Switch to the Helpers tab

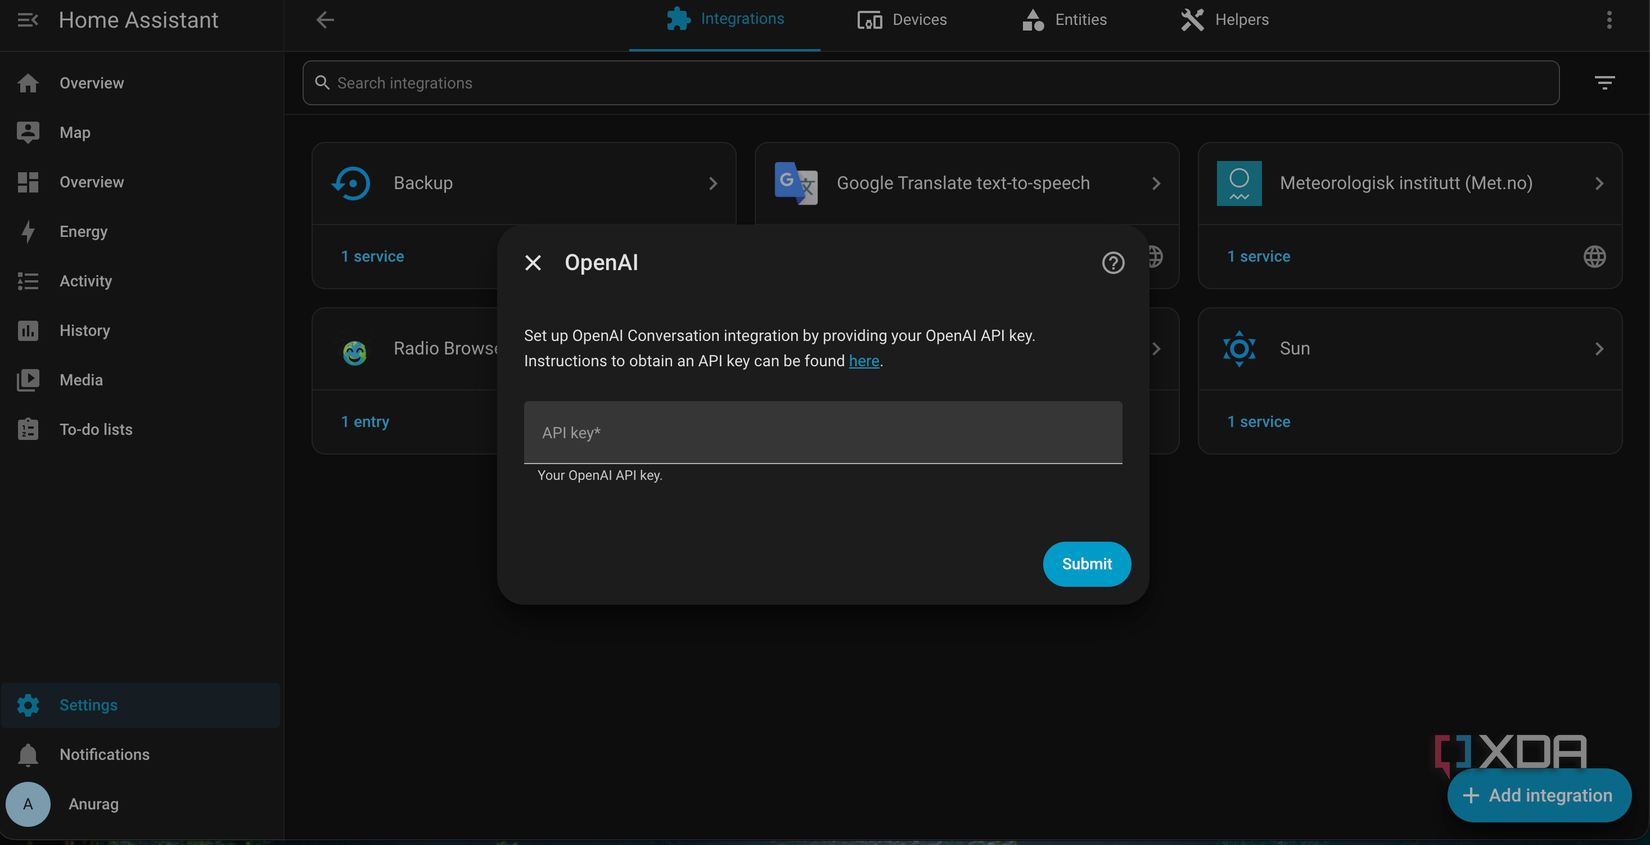(x=1225, y=20)
